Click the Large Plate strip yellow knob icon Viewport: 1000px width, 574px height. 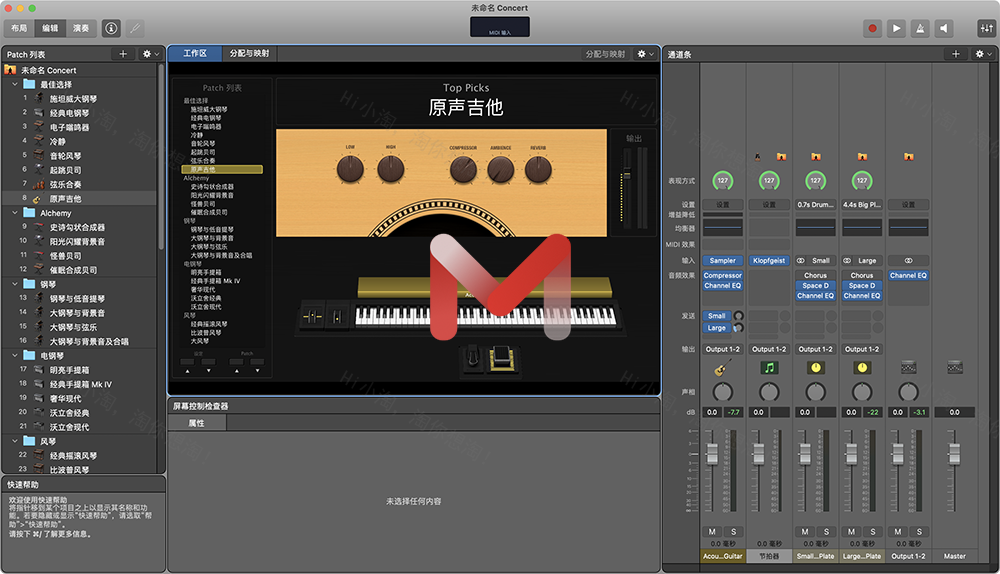coord(862,368)
